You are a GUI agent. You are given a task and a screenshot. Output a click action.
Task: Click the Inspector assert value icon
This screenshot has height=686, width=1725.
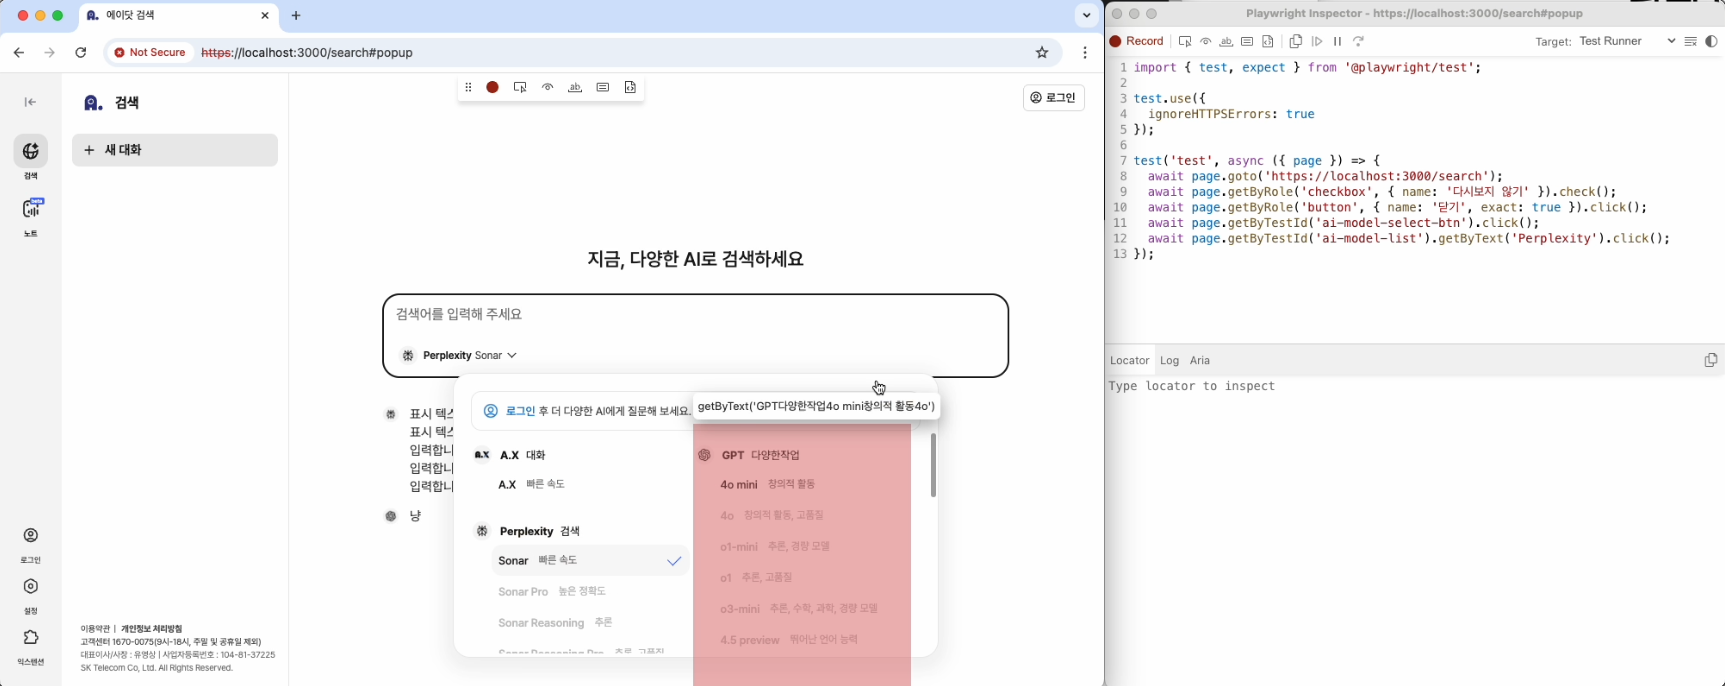[1247, 42]
